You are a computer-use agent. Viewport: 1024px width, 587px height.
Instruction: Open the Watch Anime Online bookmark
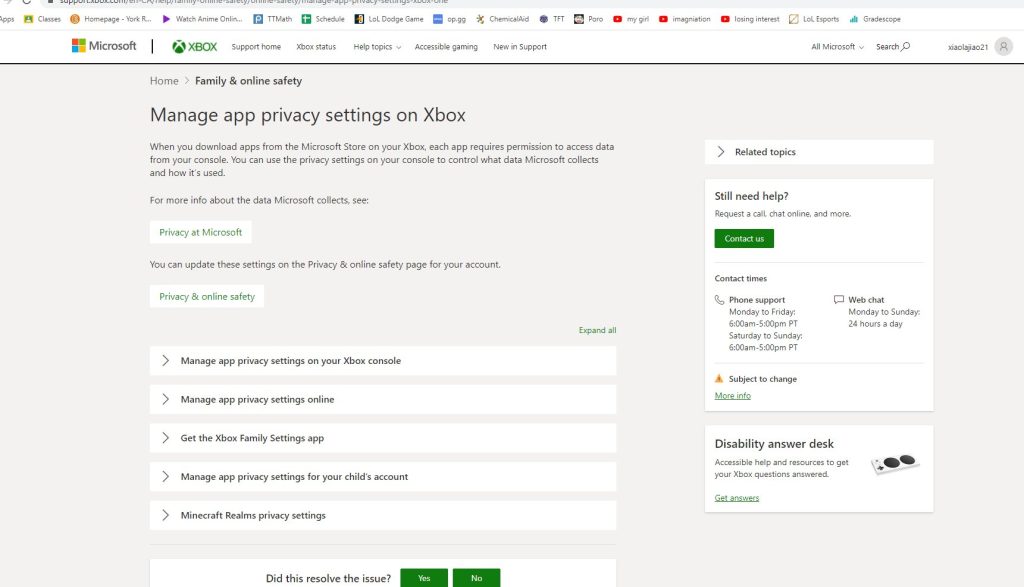(x=202, y=19)
